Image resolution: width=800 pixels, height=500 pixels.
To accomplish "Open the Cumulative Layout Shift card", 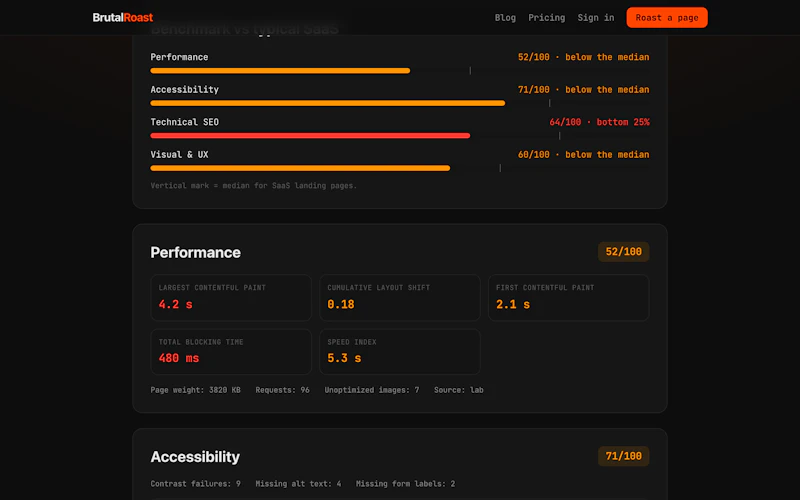I will click(x=399, y=297).
